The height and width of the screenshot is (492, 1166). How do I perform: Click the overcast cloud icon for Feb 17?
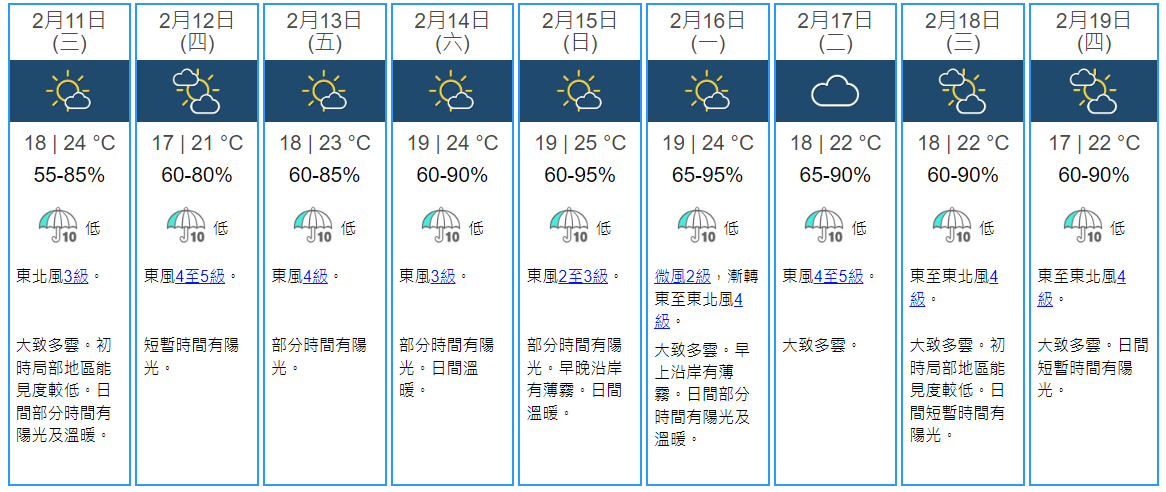pos(835,92)
